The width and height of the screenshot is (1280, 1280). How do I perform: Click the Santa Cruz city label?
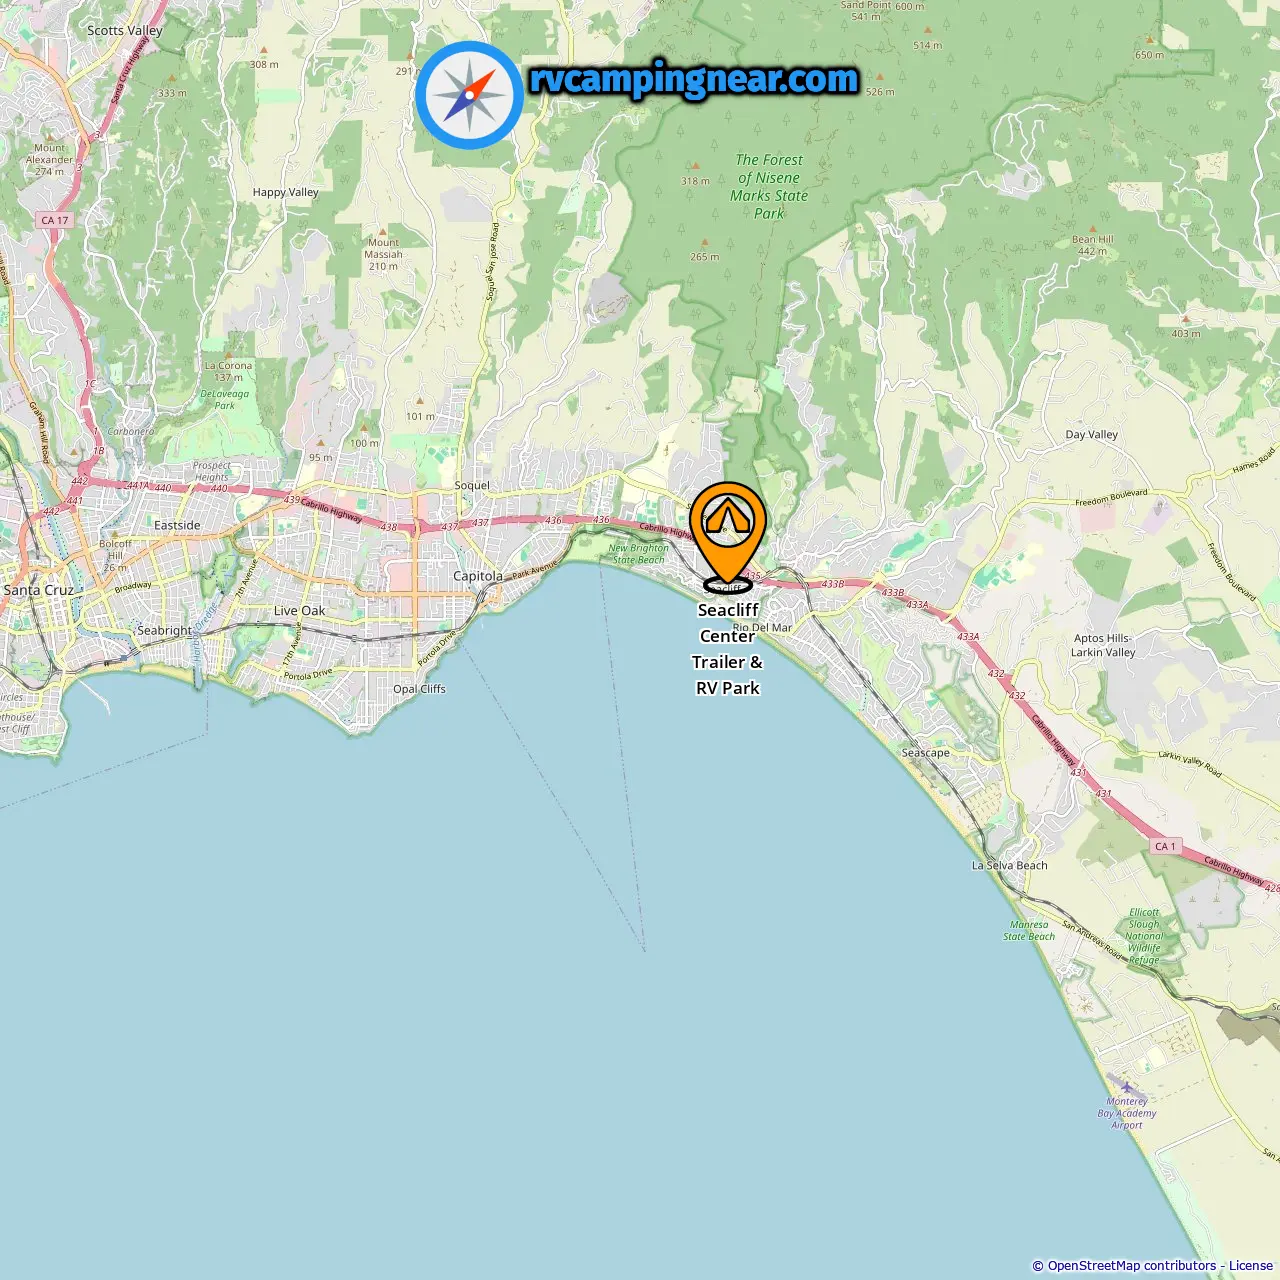[38, 590]
